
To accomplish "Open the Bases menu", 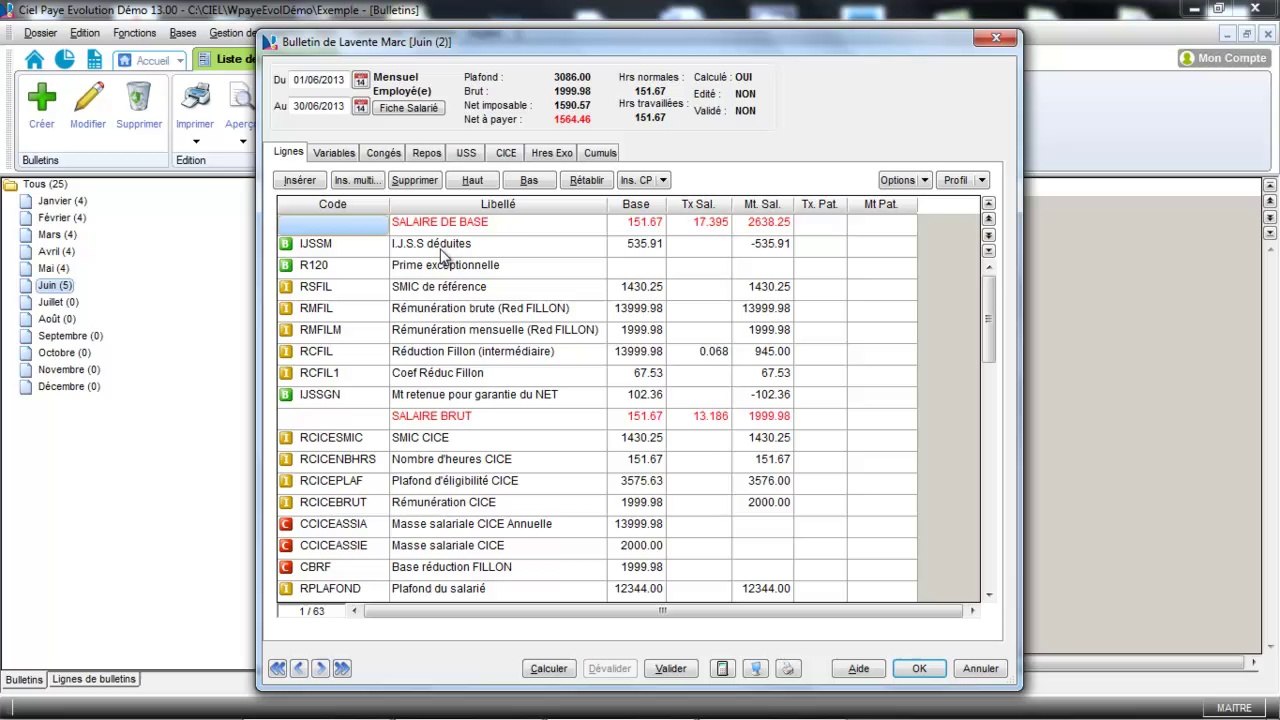I will tap(183, 33).
